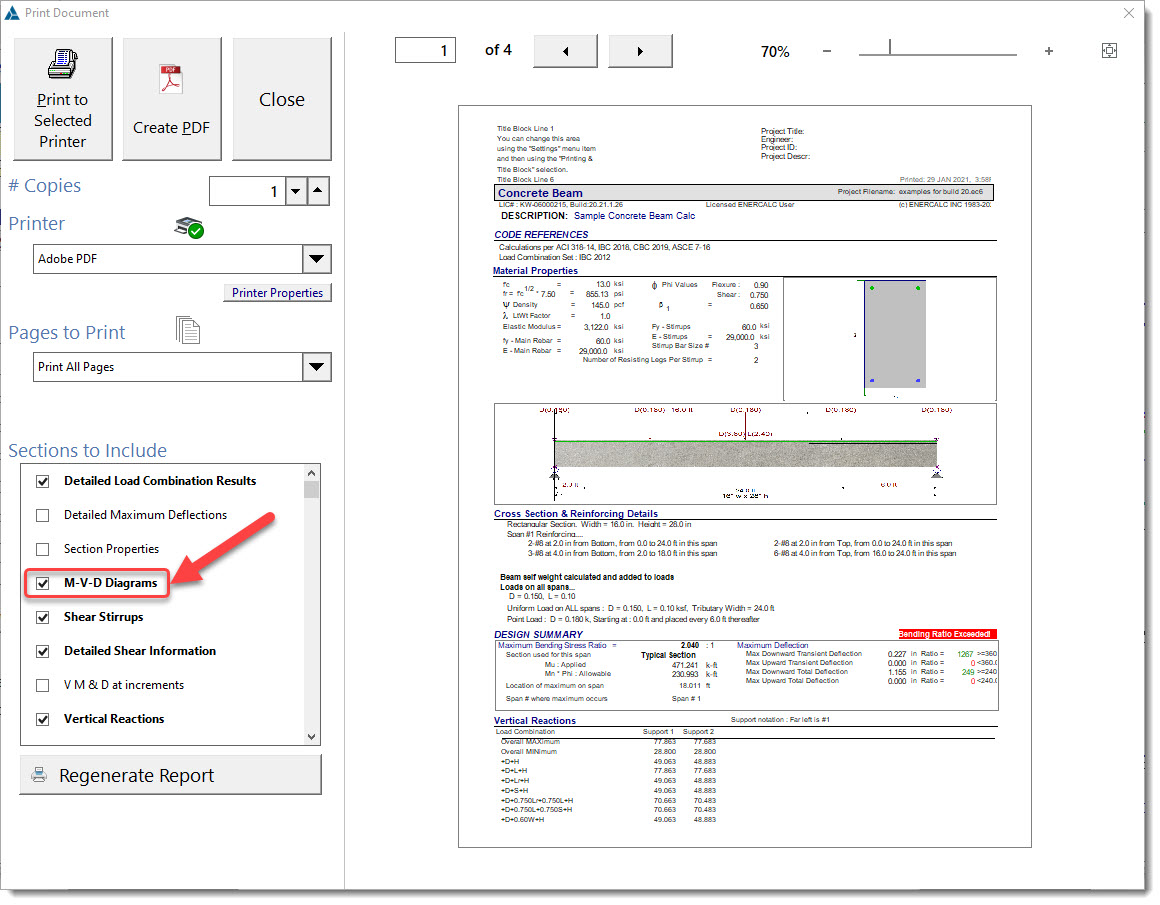Screen dimensions: 1160x905
Task: Open Printer Properties
Action: point(277,293)
